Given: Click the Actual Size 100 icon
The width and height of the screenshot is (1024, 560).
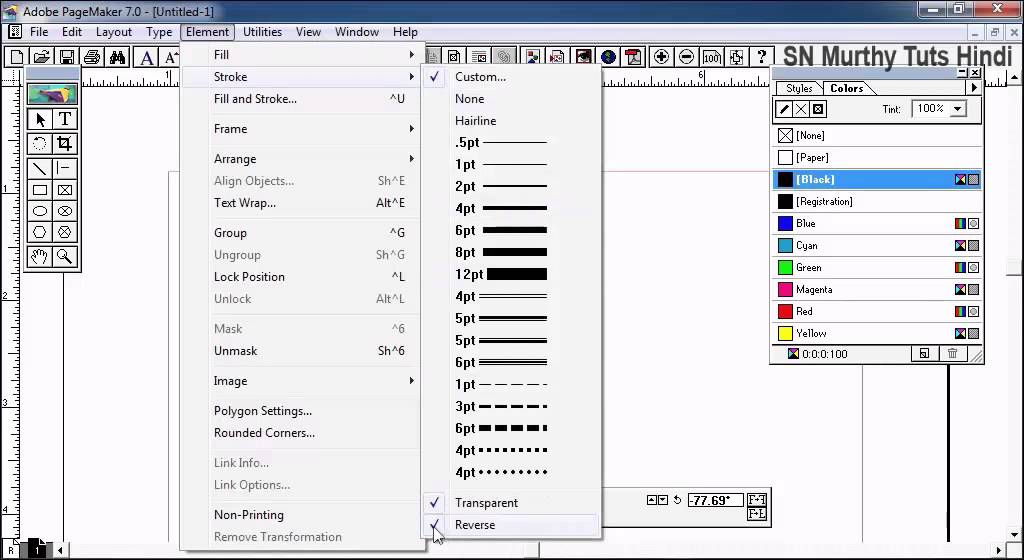Looking at the screenshot, I should point(711,57).
